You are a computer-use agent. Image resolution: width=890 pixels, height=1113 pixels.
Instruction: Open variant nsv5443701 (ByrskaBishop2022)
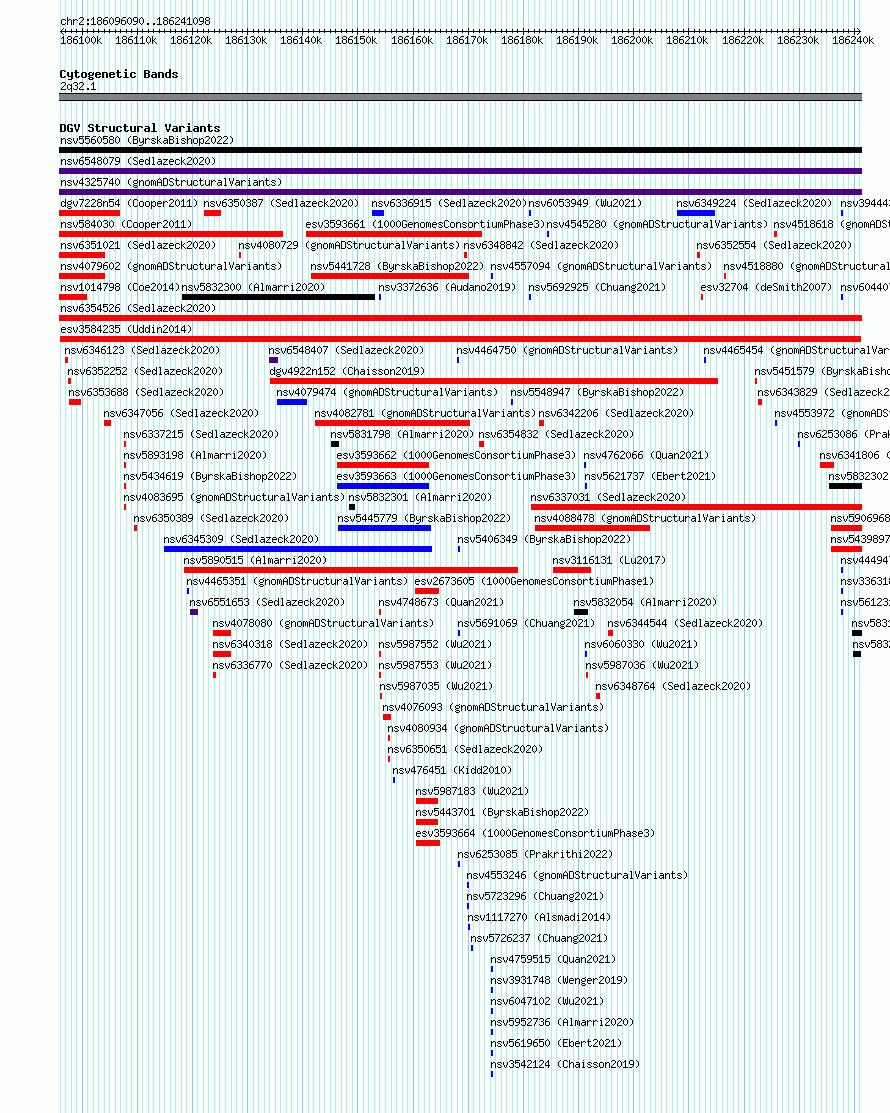click(502, 812)
